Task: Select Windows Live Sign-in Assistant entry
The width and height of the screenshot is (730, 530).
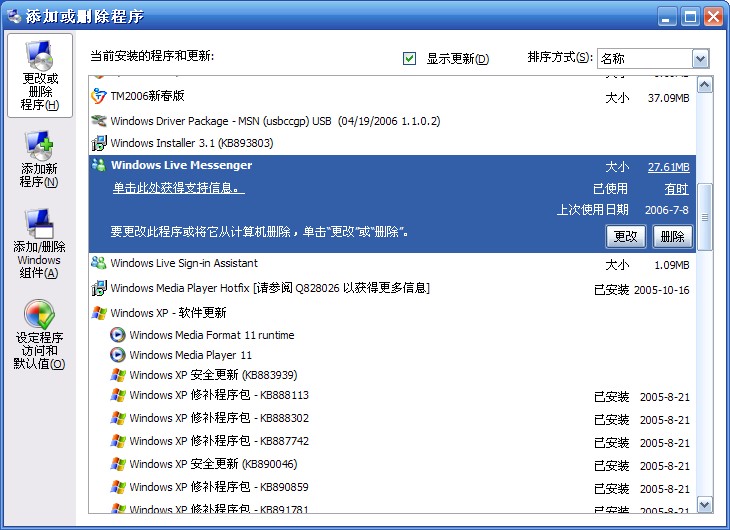Action: point(392,264)
